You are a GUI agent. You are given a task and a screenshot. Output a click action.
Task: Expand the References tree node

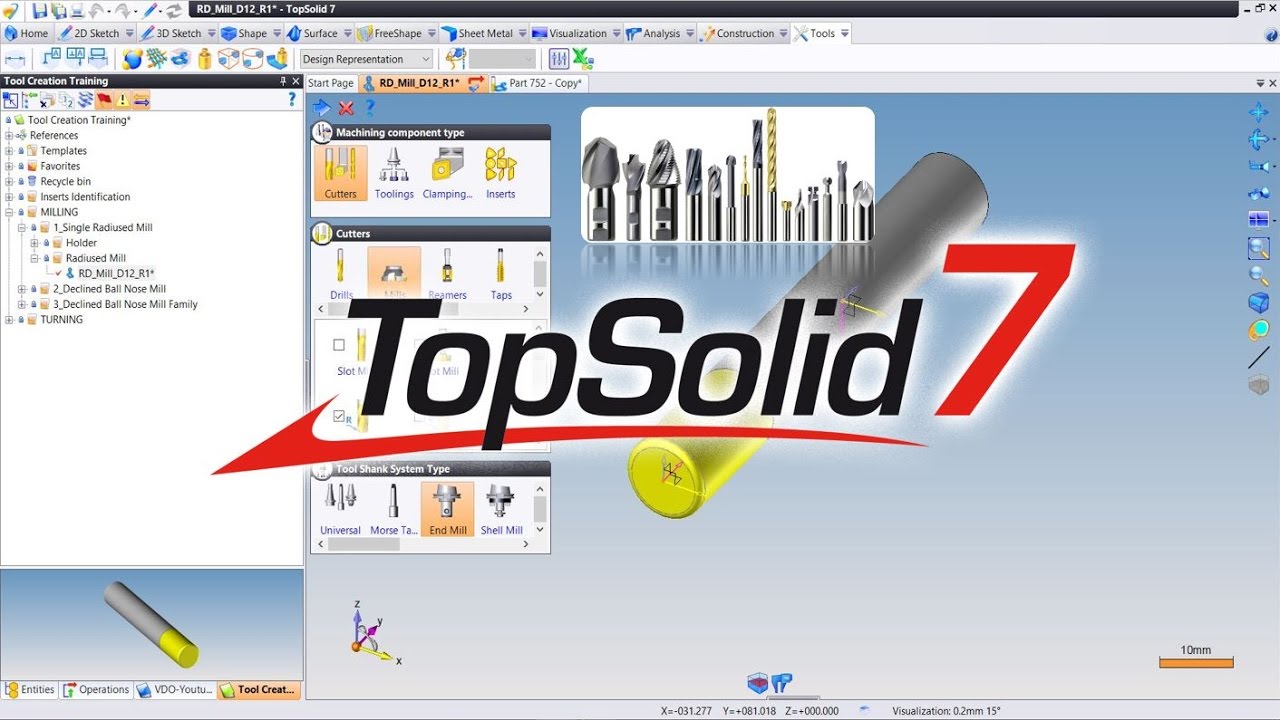click(9, 135)
